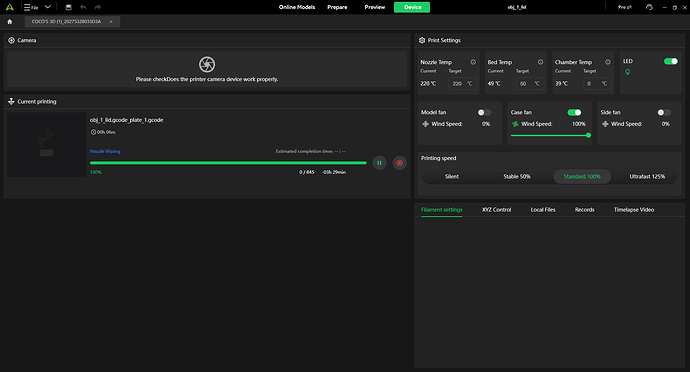
Task: Enable the Side fan toggle
Action: coord(664,112)
